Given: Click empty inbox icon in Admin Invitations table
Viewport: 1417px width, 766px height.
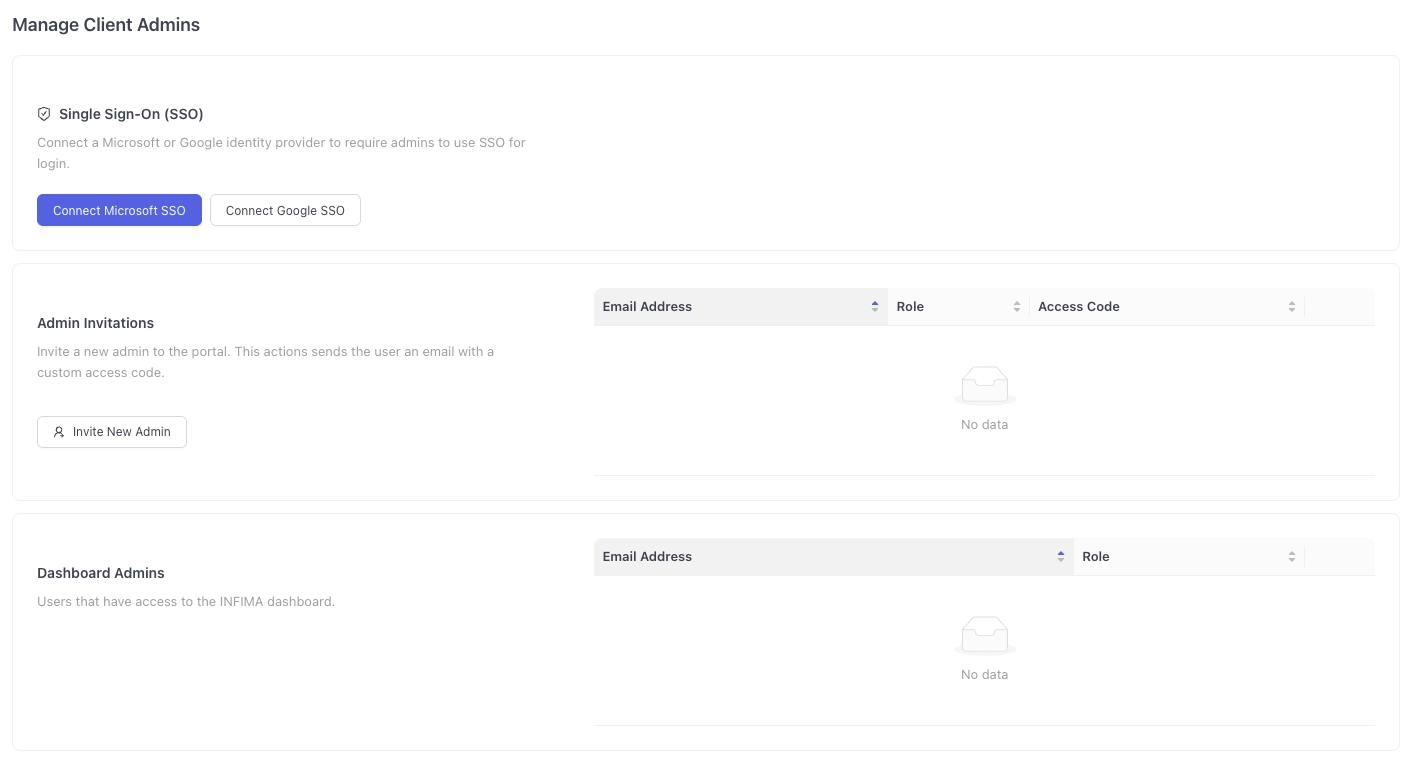Looking at the screenshot, I should coord(984,385).
